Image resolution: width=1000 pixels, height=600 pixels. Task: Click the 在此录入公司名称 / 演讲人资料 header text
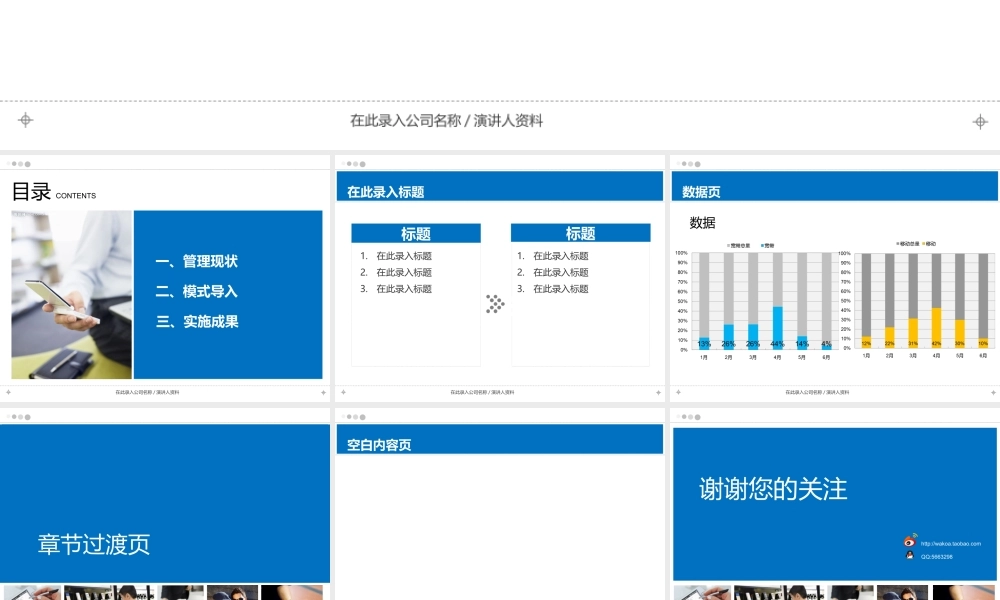pyautogui.click(x=446, y=121)
